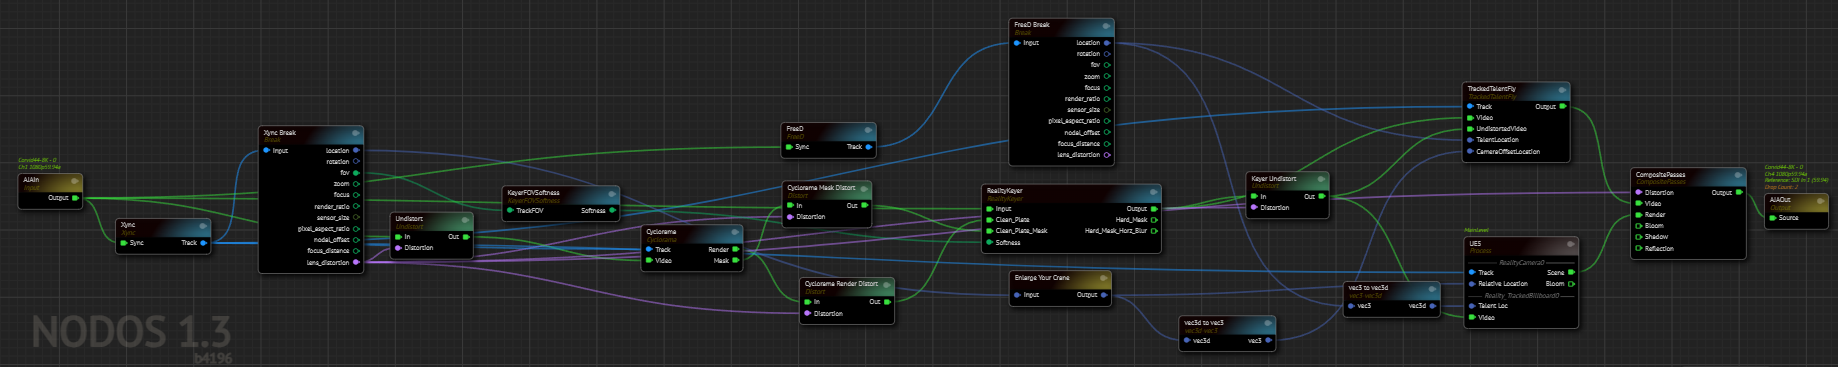The width and height of the screenshot is (1838, 367).
Task: Click the Cyclorama Track input pin
Action: pos(649,250)
